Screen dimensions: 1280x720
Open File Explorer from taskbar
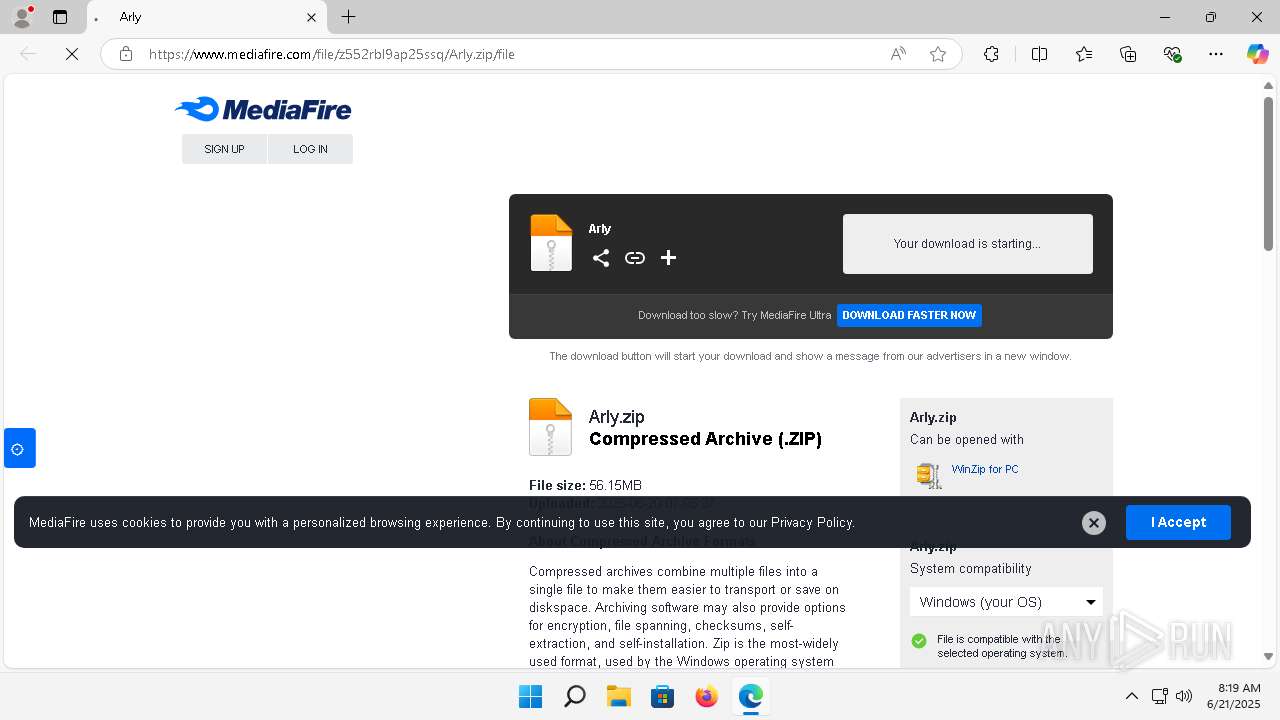(x=618, y=696)
